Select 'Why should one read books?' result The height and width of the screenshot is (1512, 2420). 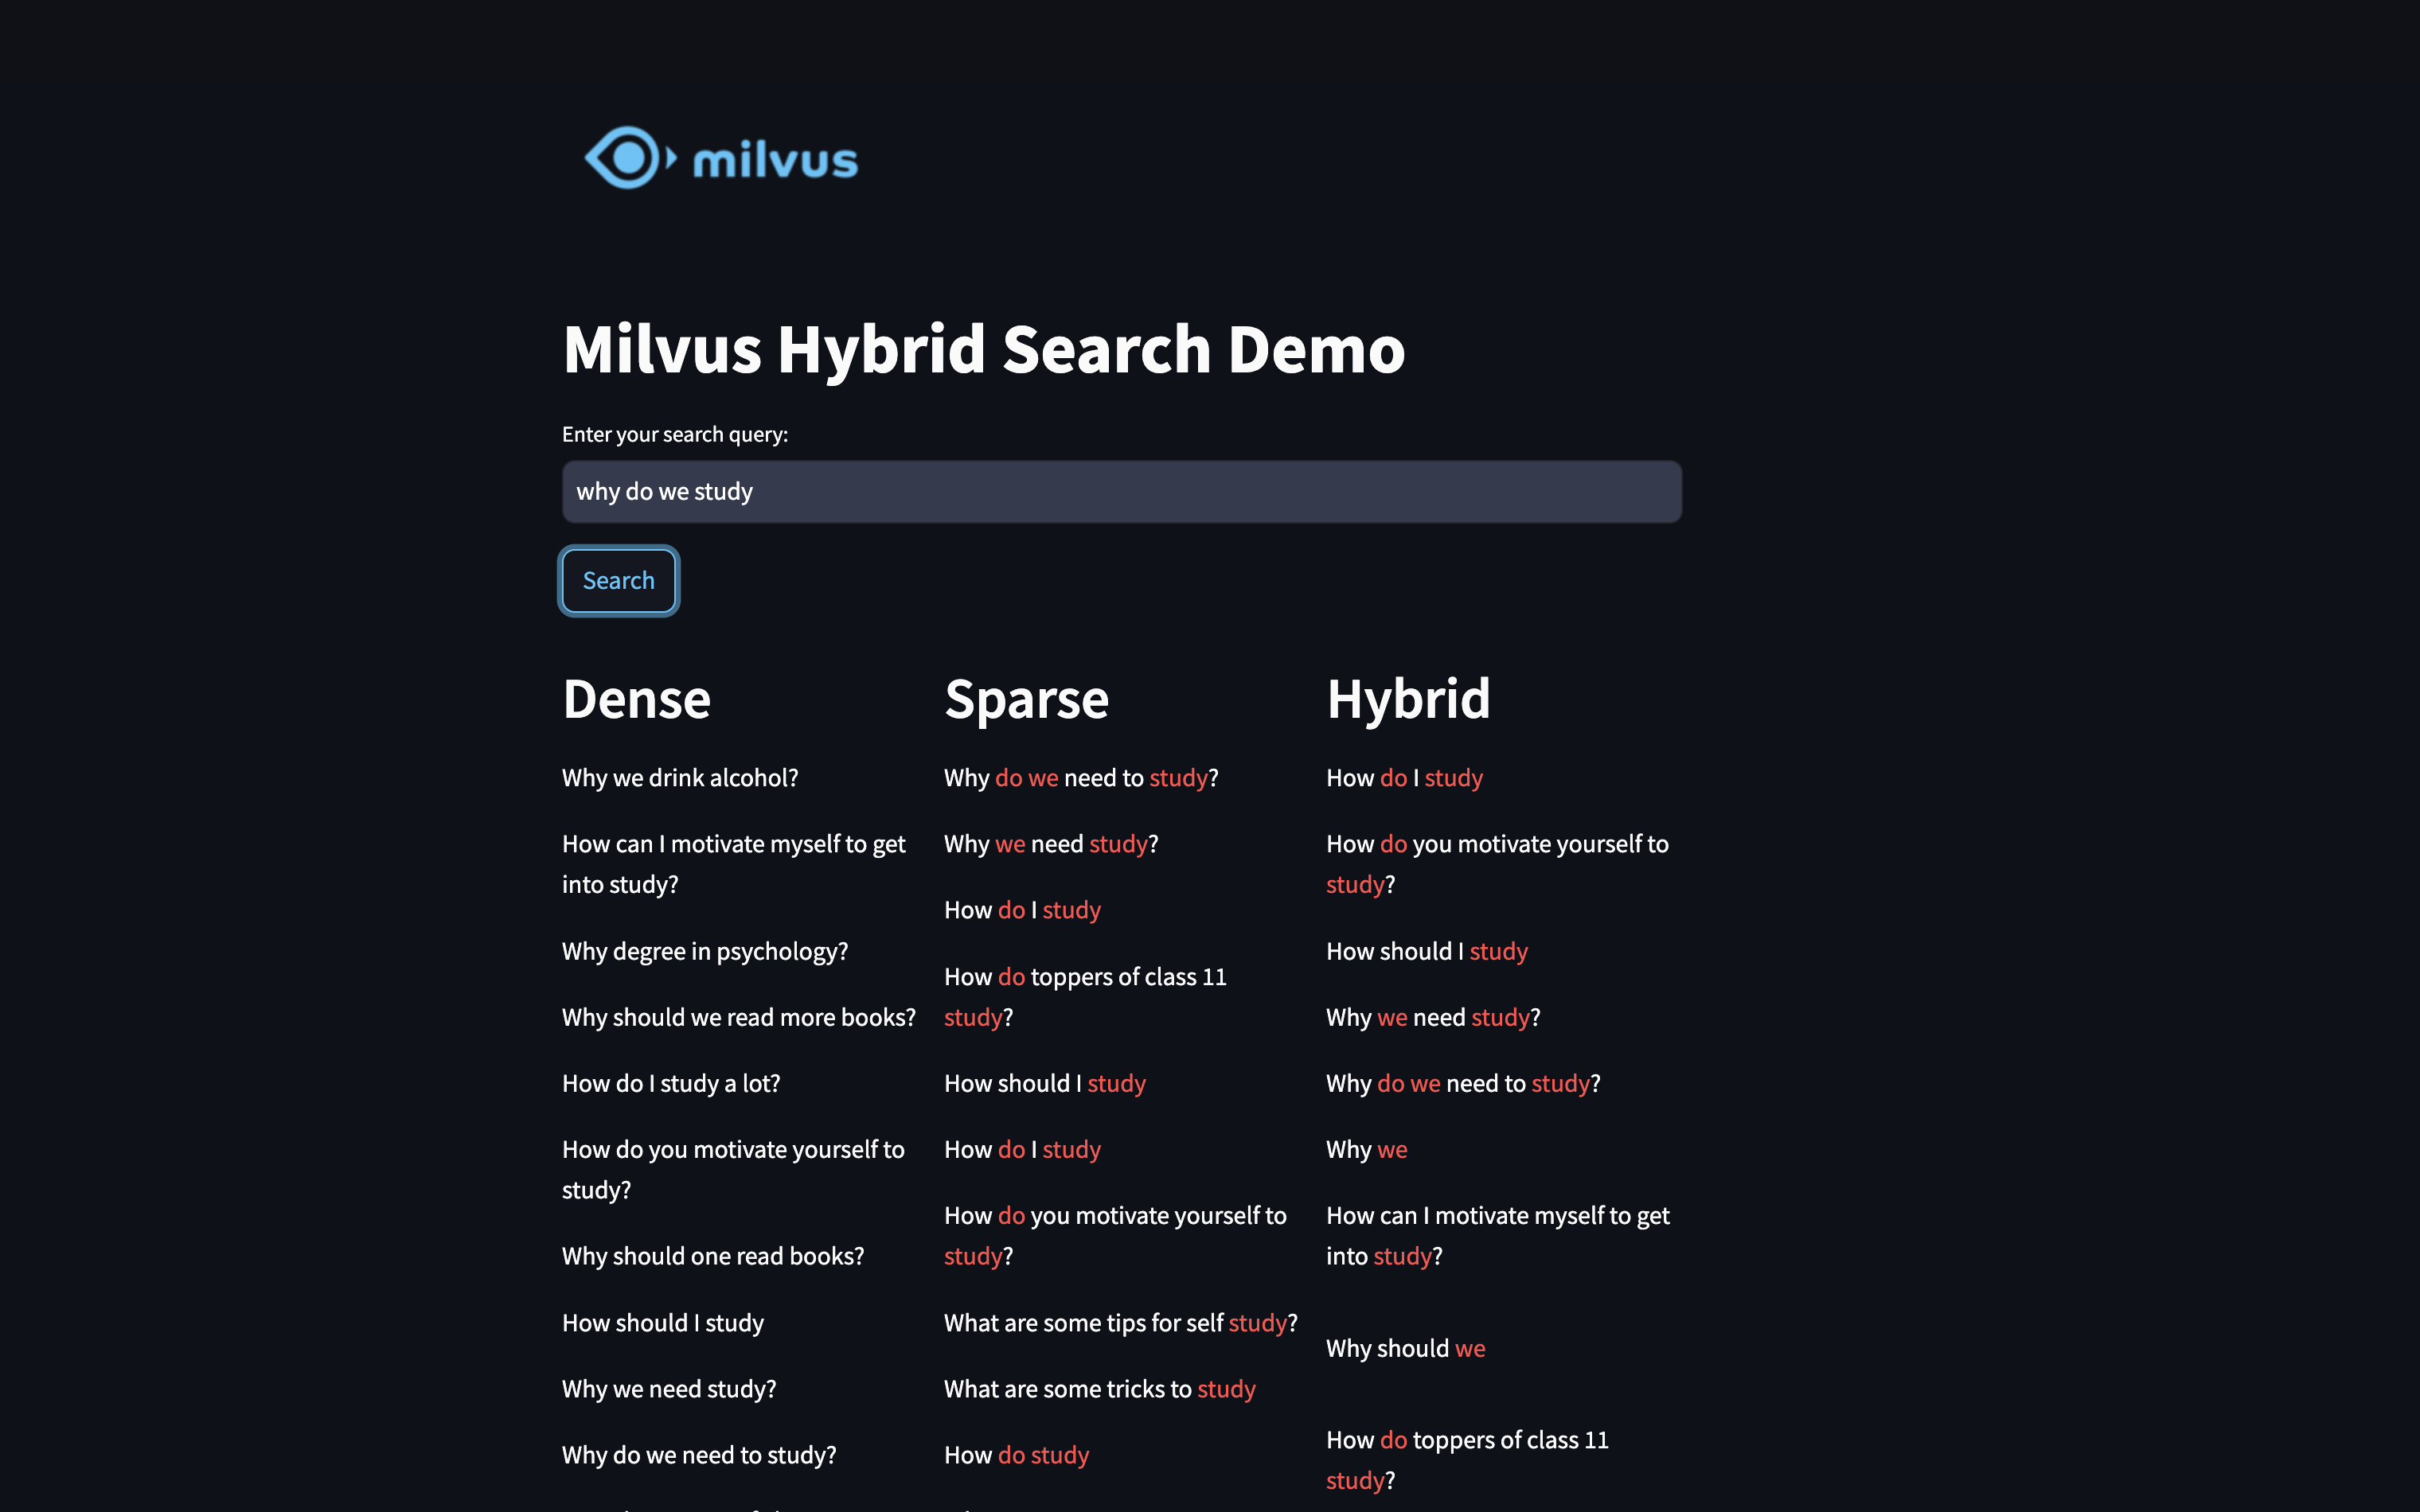pos(713,1256)
